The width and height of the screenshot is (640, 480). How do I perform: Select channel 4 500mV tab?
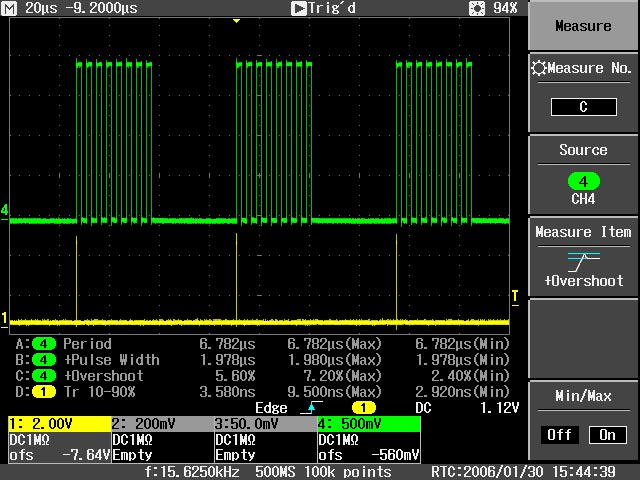(368, 423)
